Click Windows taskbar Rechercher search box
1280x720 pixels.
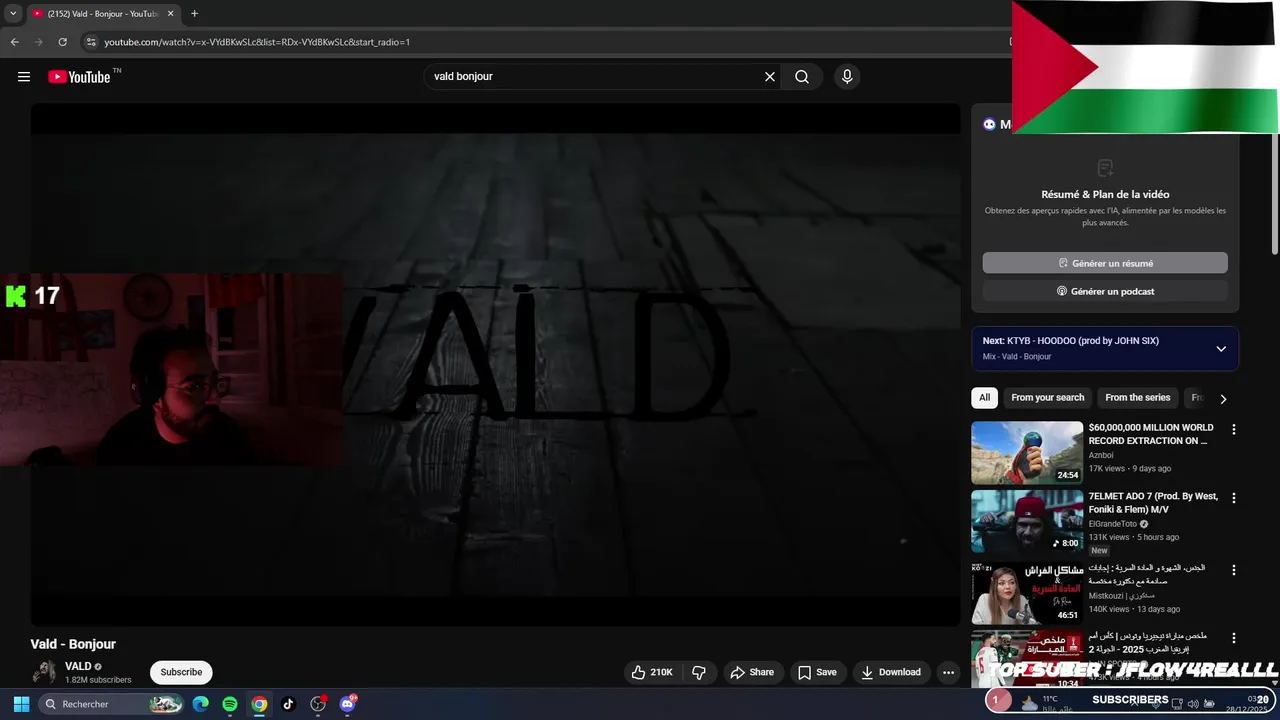click(110, 704)
